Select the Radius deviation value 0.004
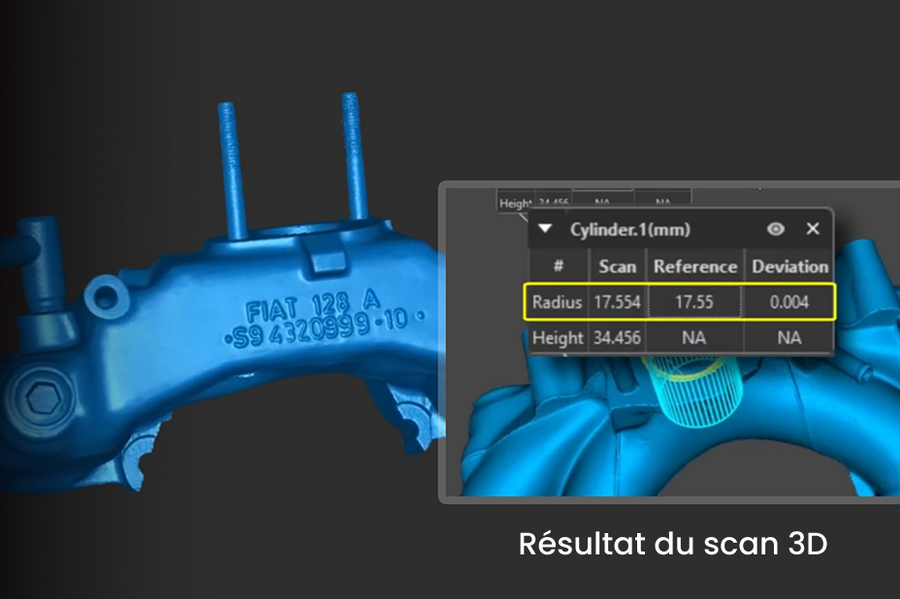This screenshot has height=599, width=900. (789, 302)
